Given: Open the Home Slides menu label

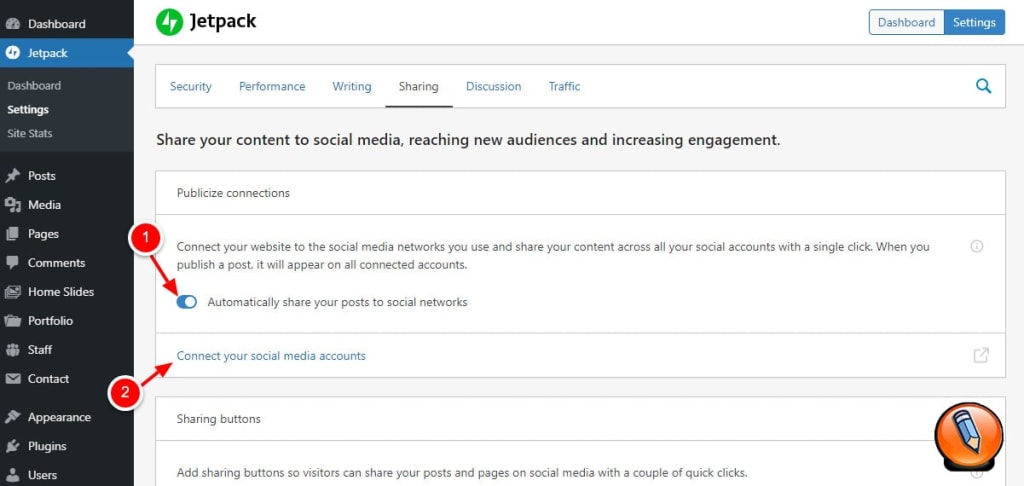Looking at the screenshot, I should tap(61, 292).
